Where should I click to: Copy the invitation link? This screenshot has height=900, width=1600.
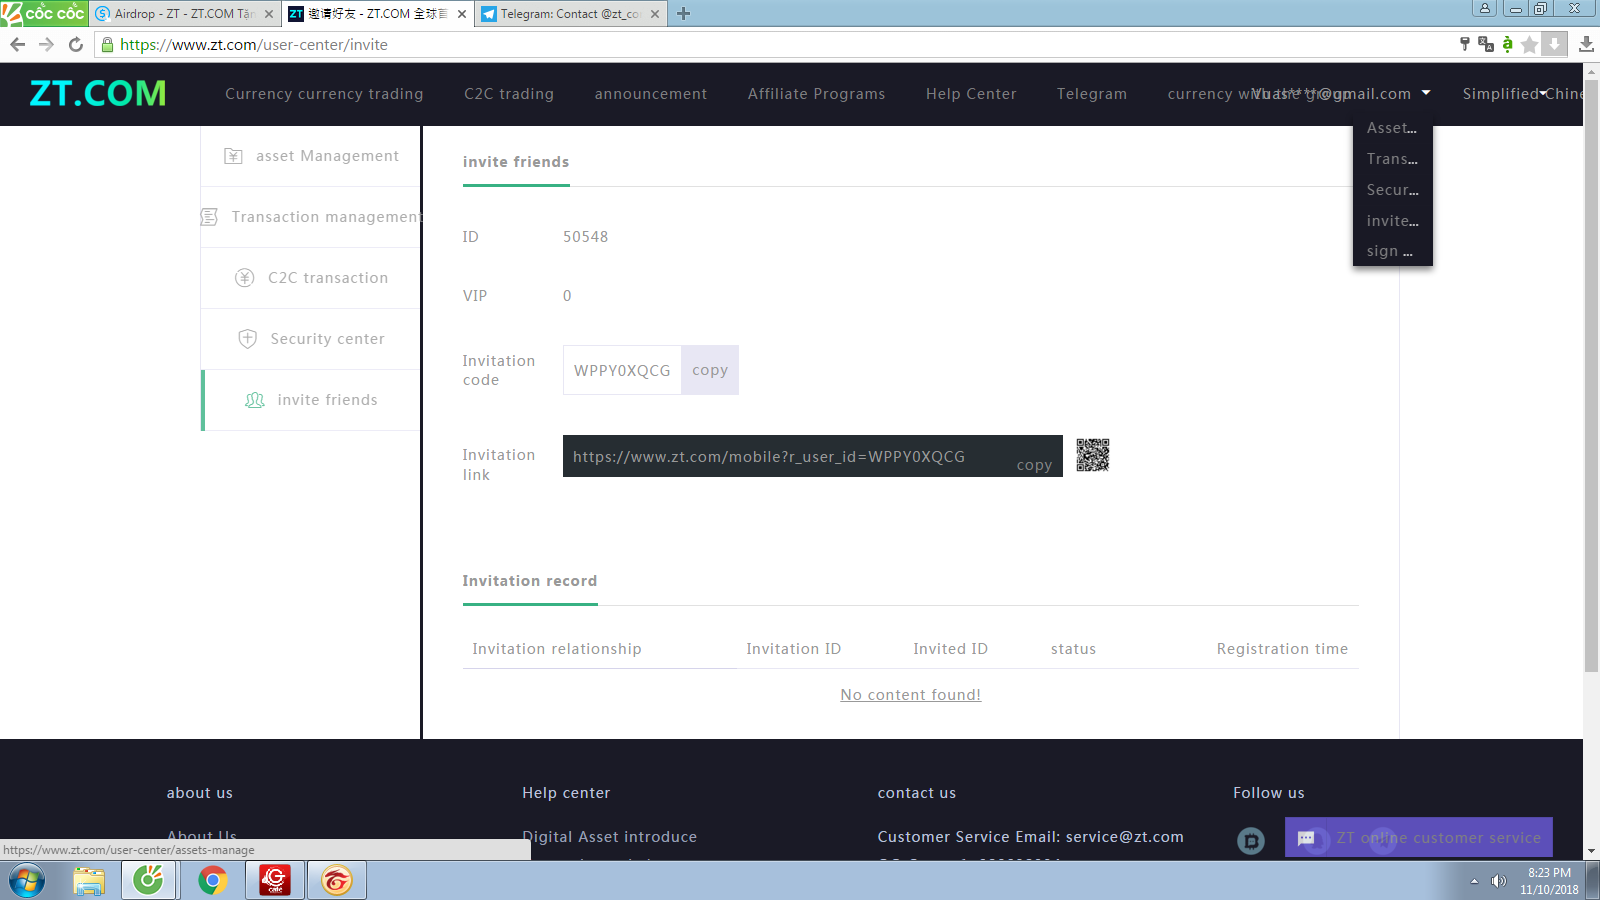tap(1034, 464)
